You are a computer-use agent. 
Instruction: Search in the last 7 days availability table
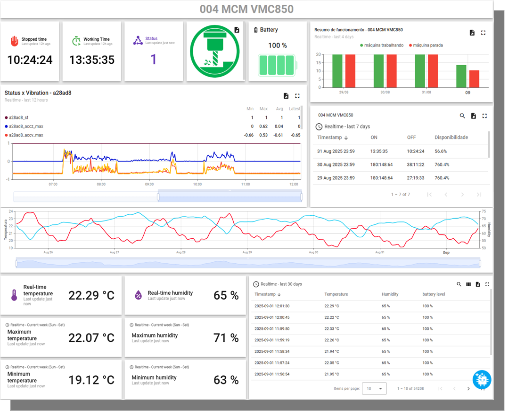[x=462, y=116]
